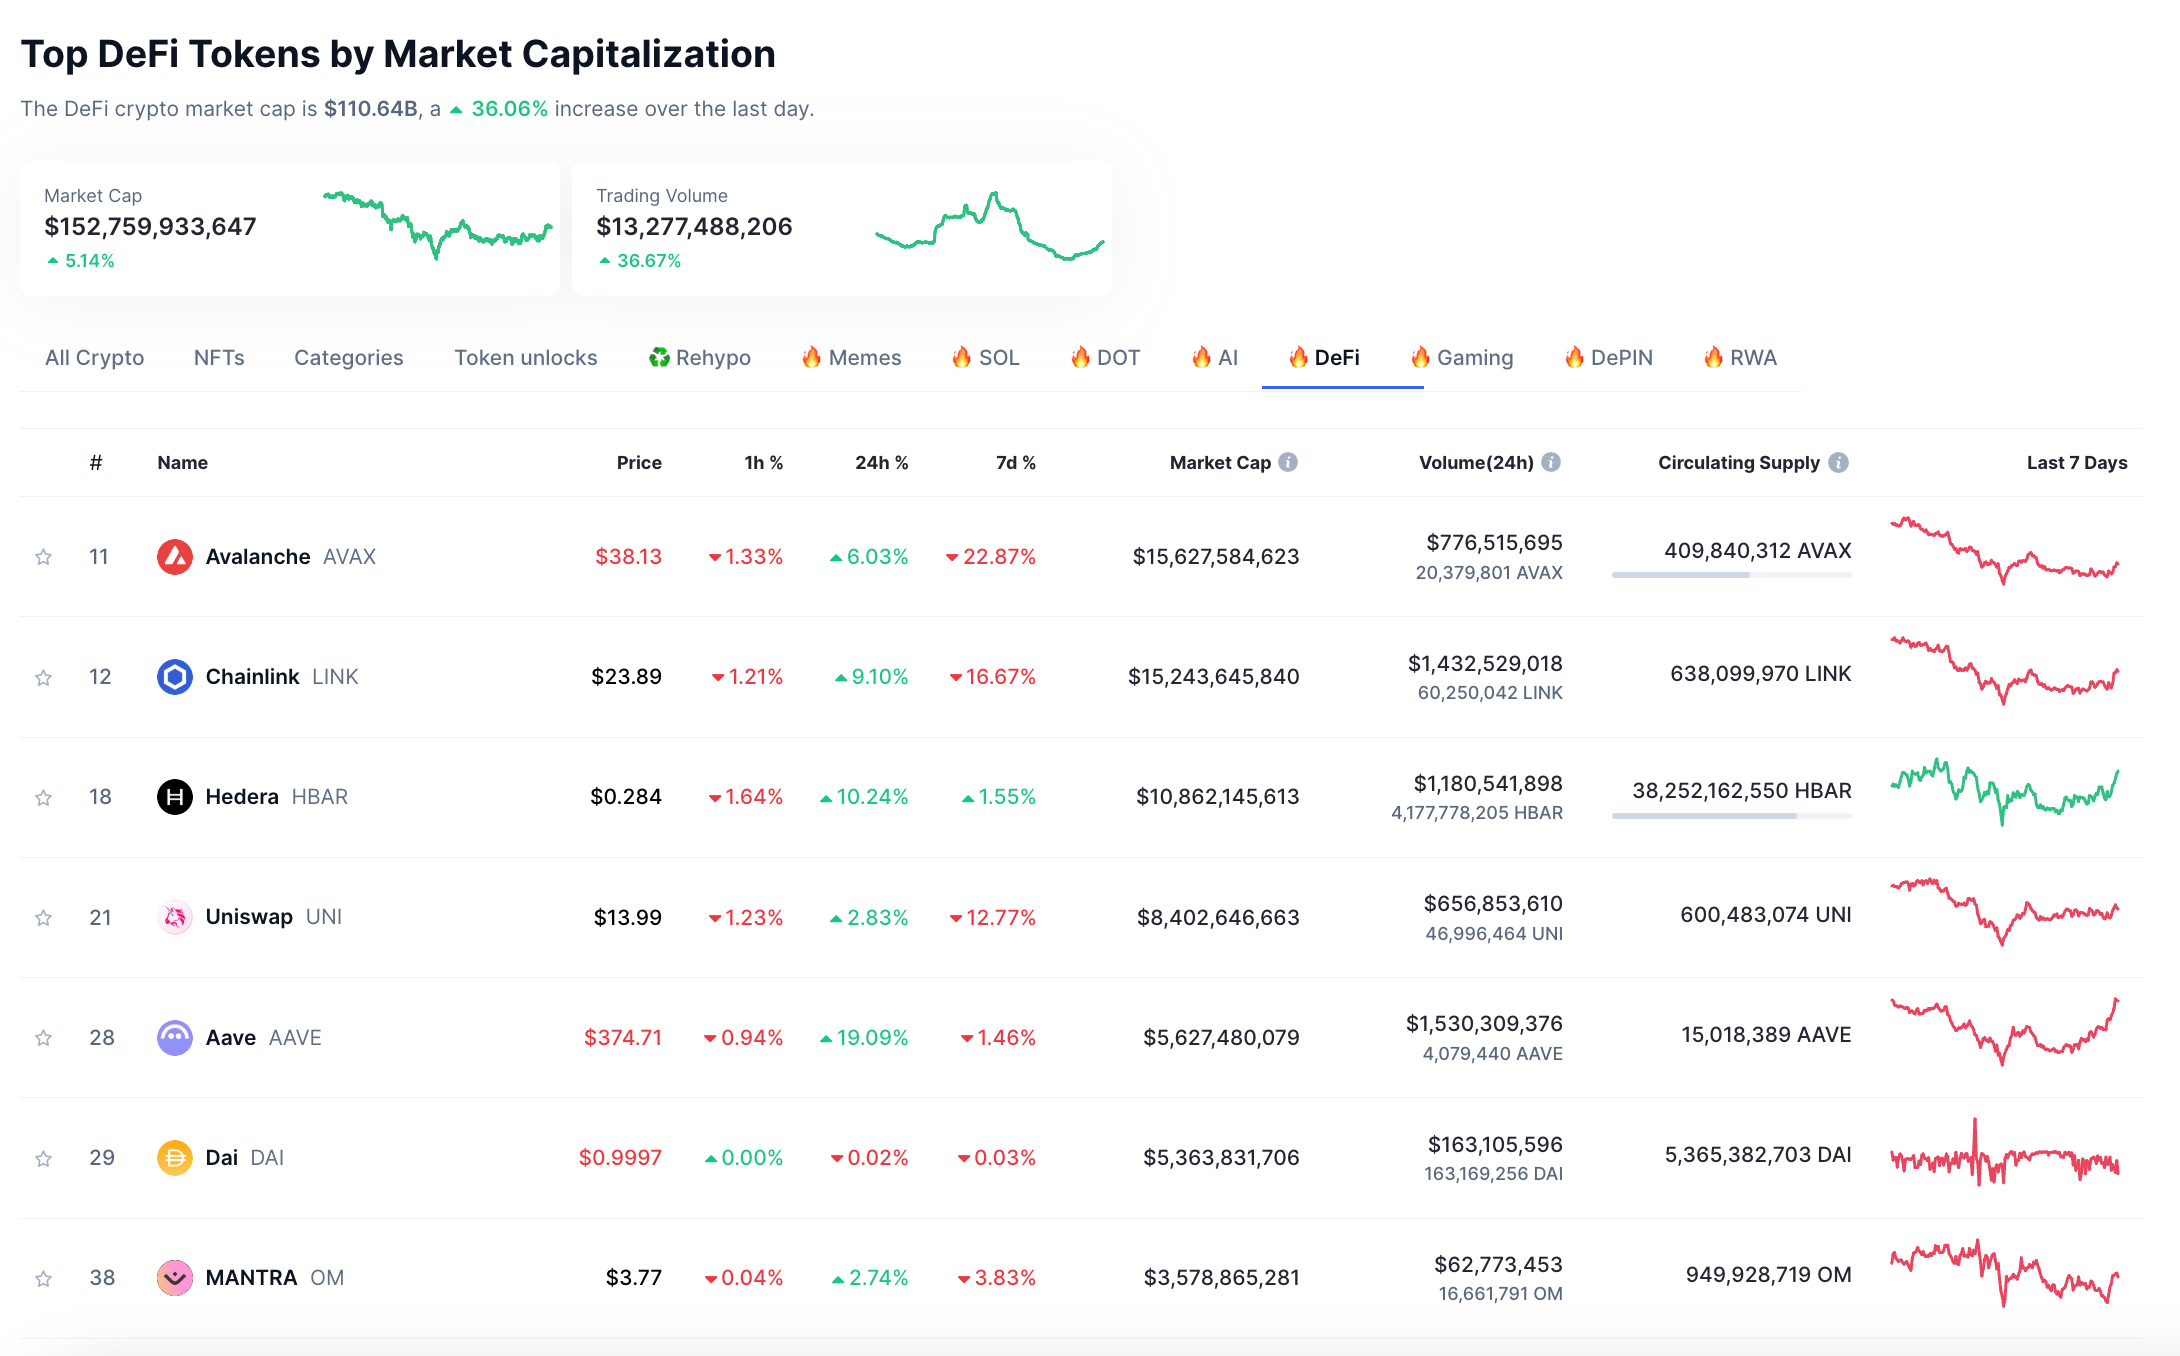Sort by the 24h % column
The width and height of the screenshot is (2180, 1356).
[x=882, y=462]
